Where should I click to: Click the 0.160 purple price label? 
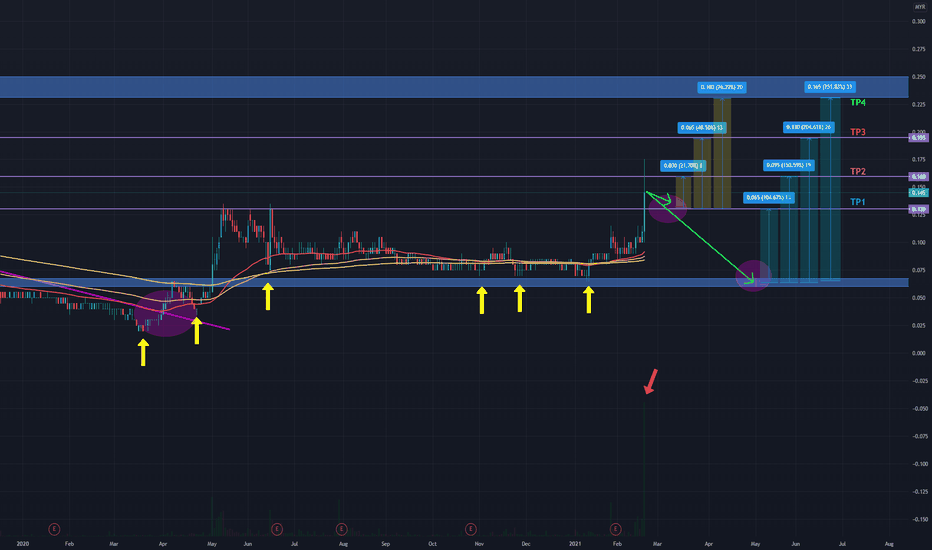pyautogui.click(x=918, y=177)
